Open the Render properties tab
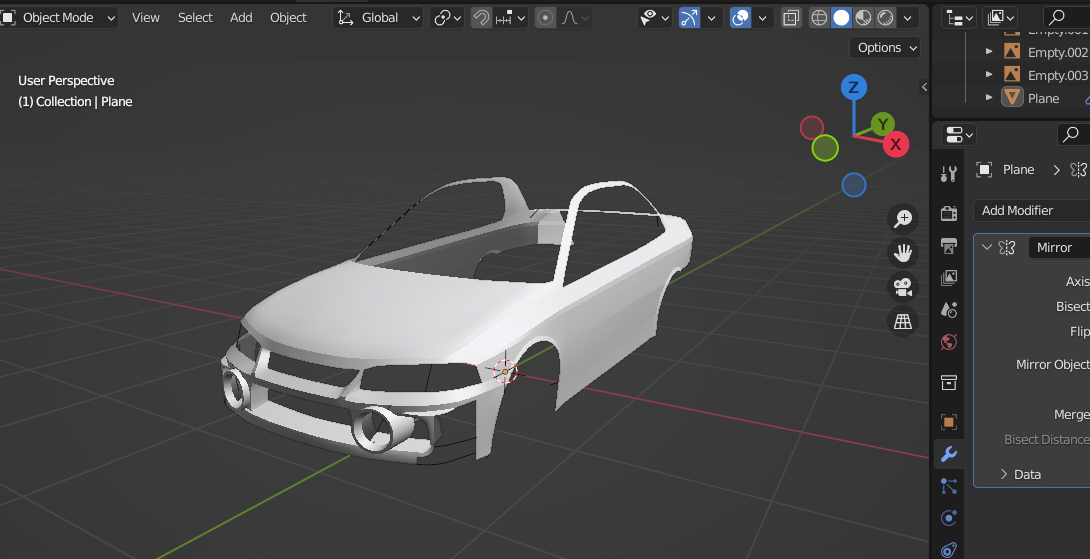 pos(949,213)
